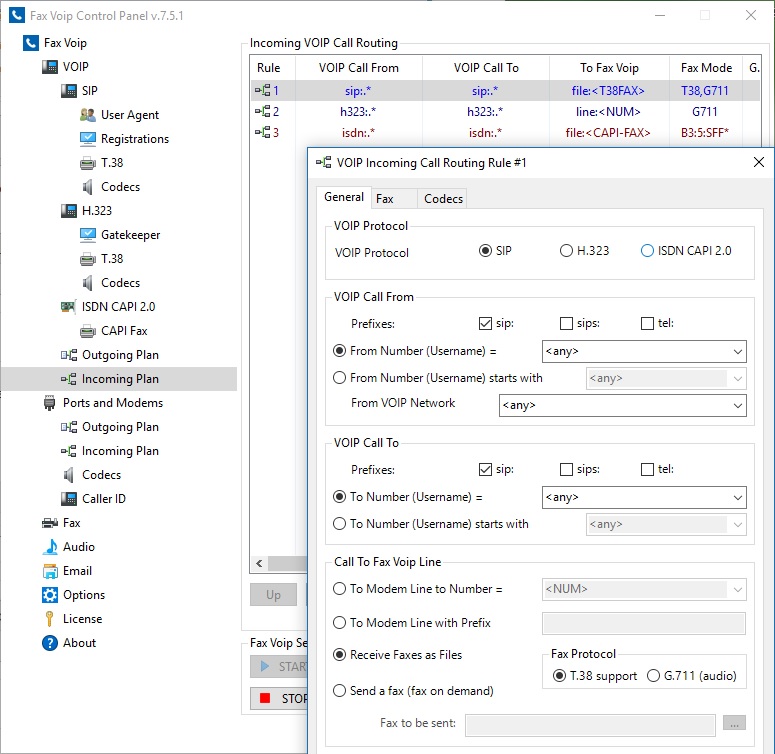Close the VOIP Incoming Call Routing Rule dialog

point(759,162)
